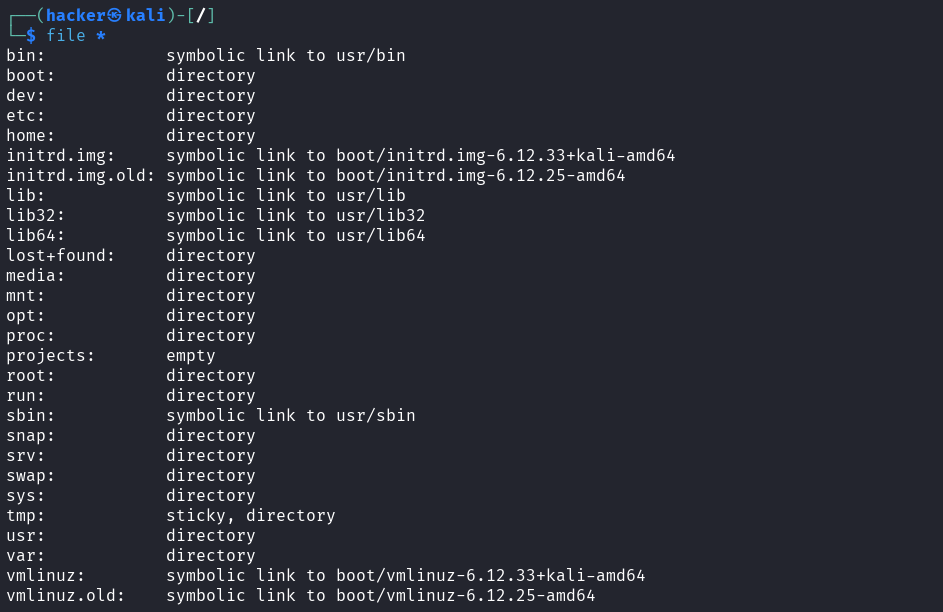
Task: Click the "swap:" entry name
Action: [x=31, y=475]
